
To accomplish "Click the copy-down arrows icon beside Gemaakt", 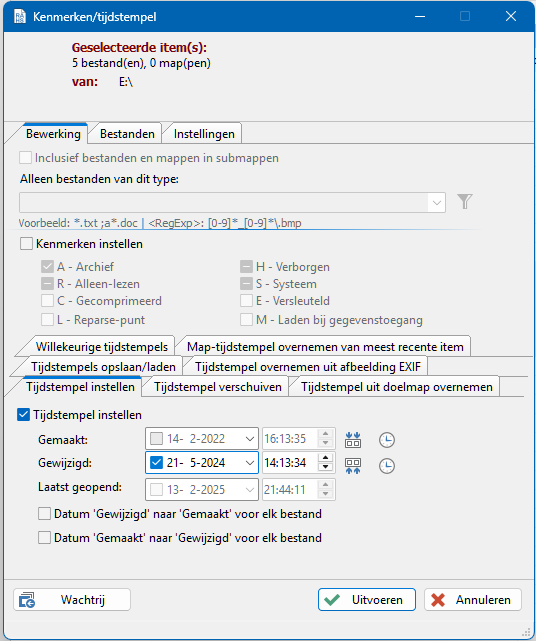I will click(x=353, y=439).
